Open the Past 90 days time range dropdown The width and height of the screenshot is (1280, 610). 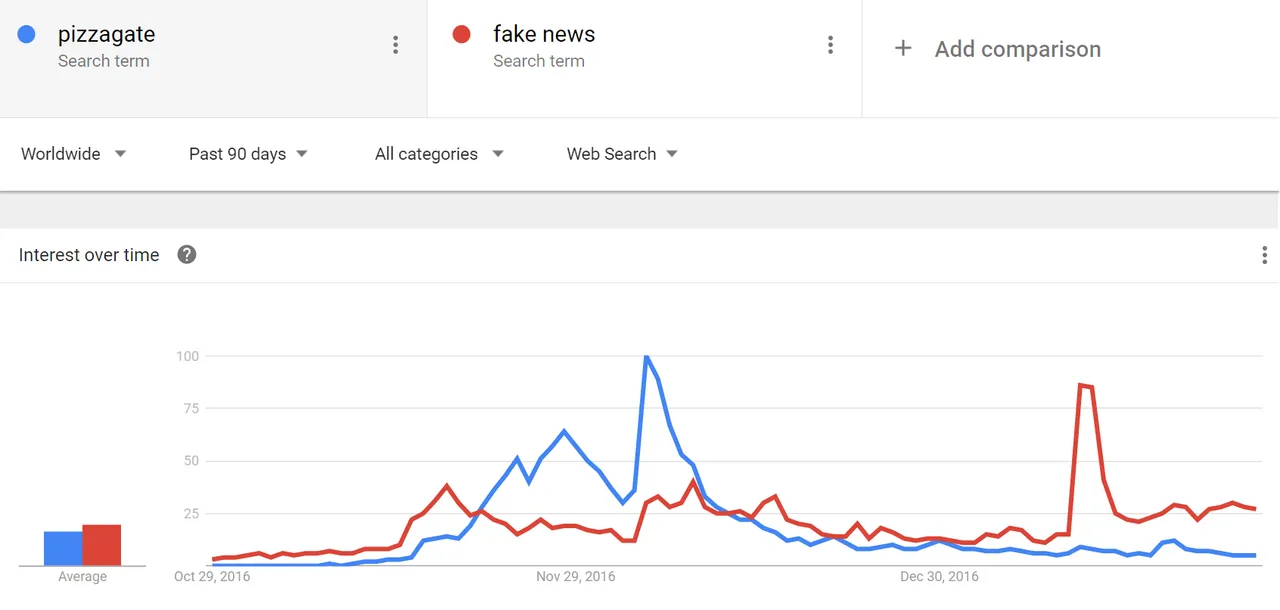click(x=248, y=154)
